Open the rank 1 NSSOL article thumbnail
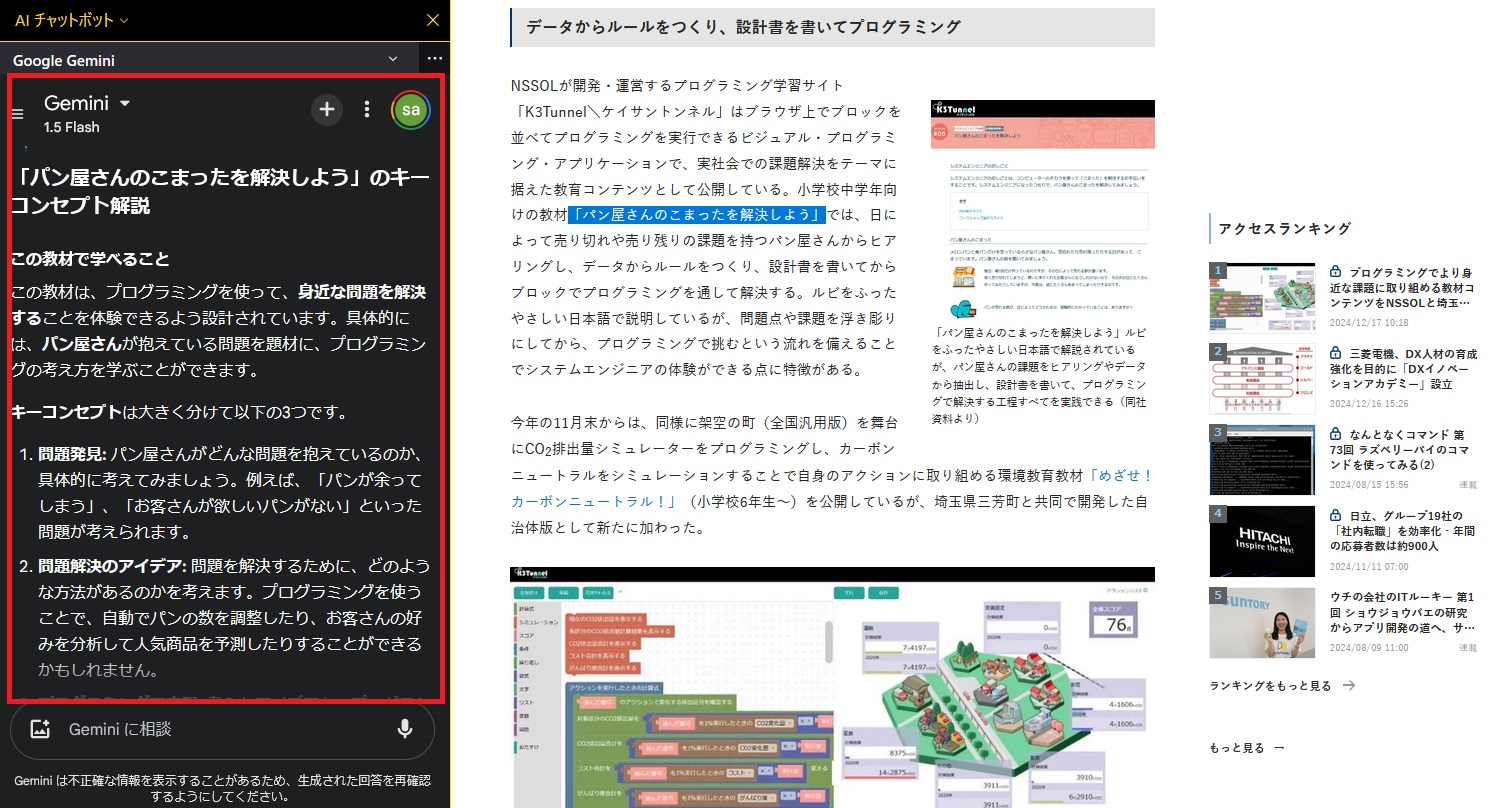Viewport: 1490px width, 808px height. tap(1262, 298)
